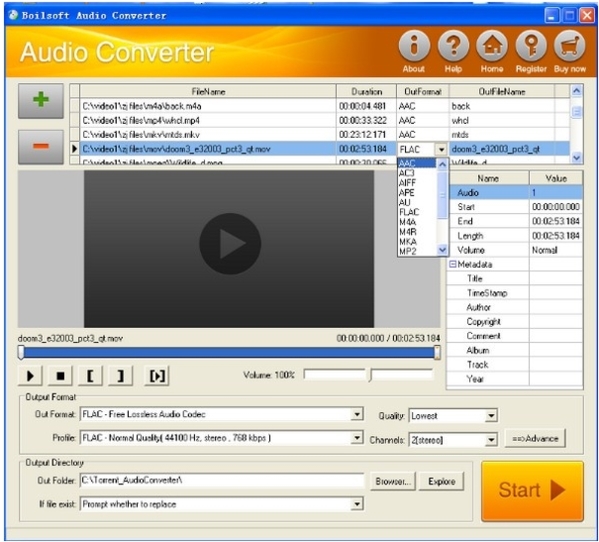599x542 pixels.
Task: Open the If file exist dropdown
Action: coord(222,504)
